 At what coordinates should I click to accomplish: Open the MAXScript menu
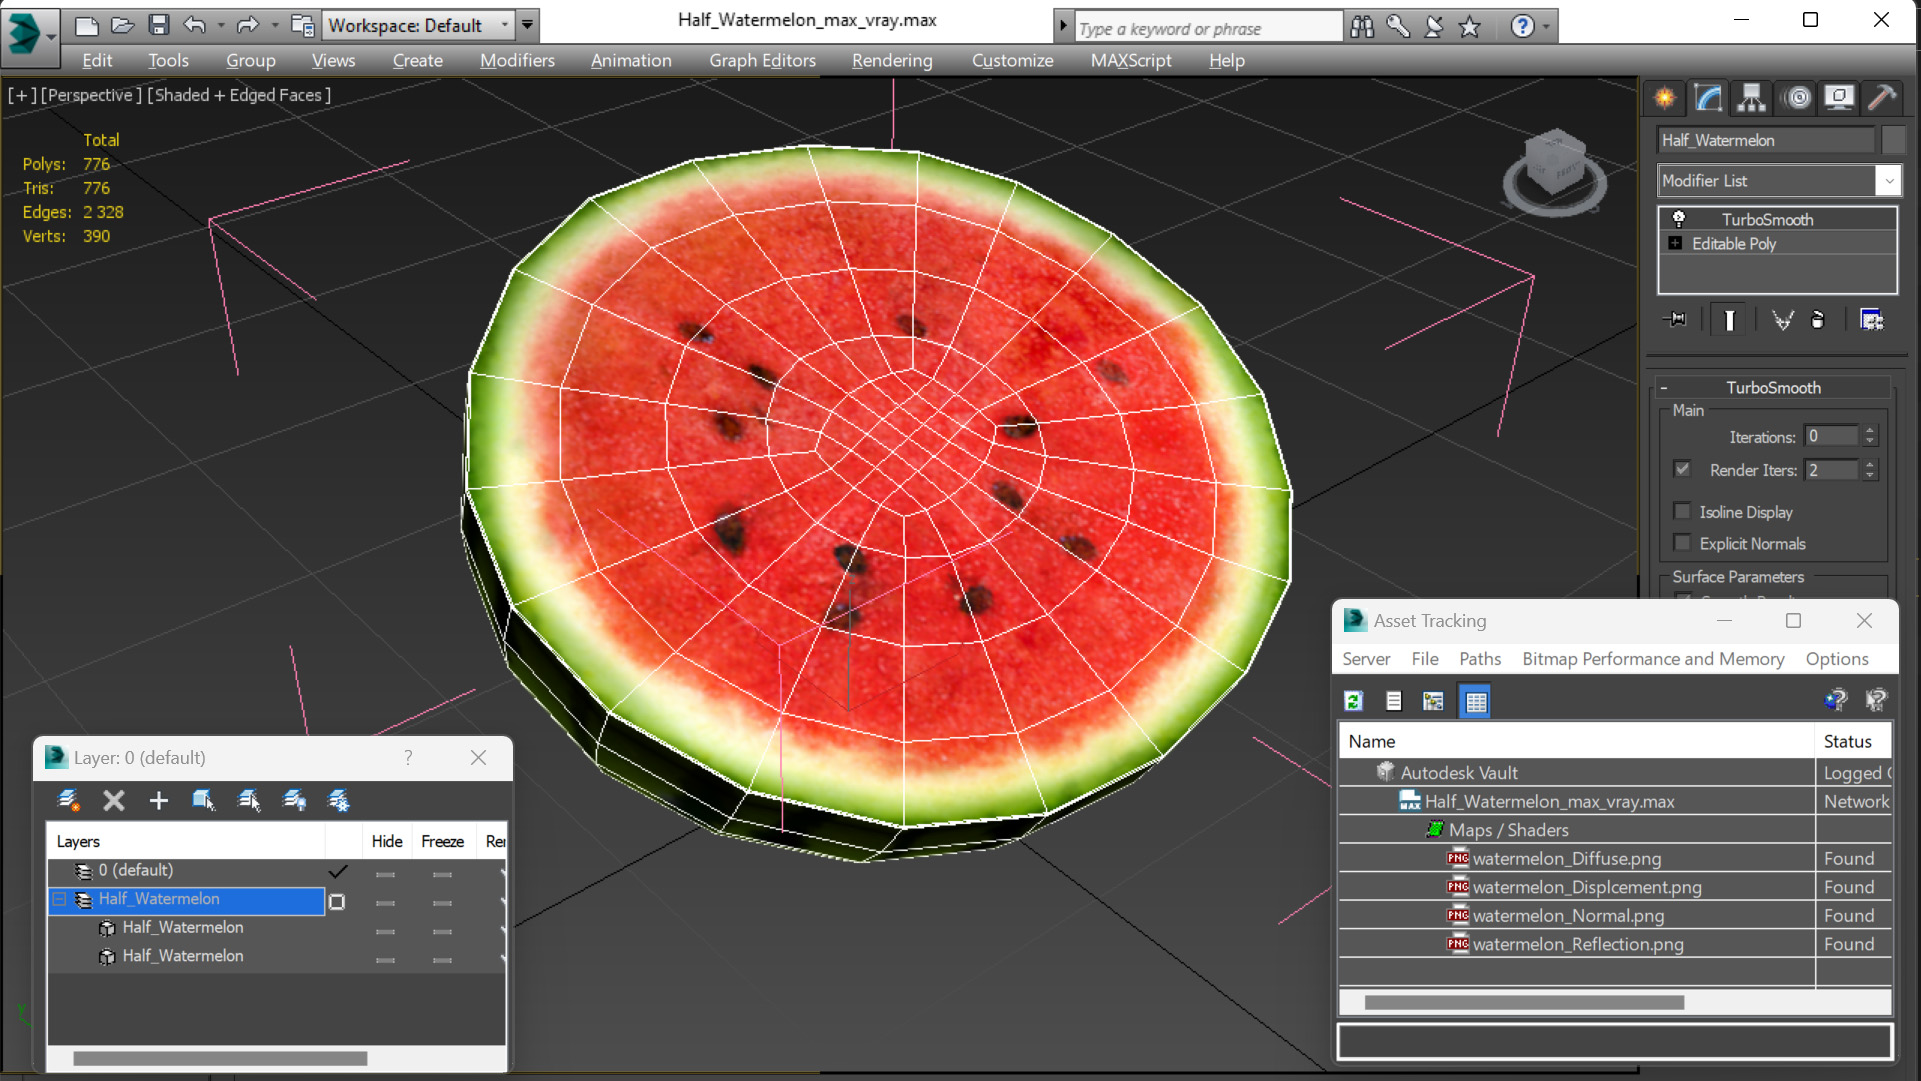(x=1130, y=60)
